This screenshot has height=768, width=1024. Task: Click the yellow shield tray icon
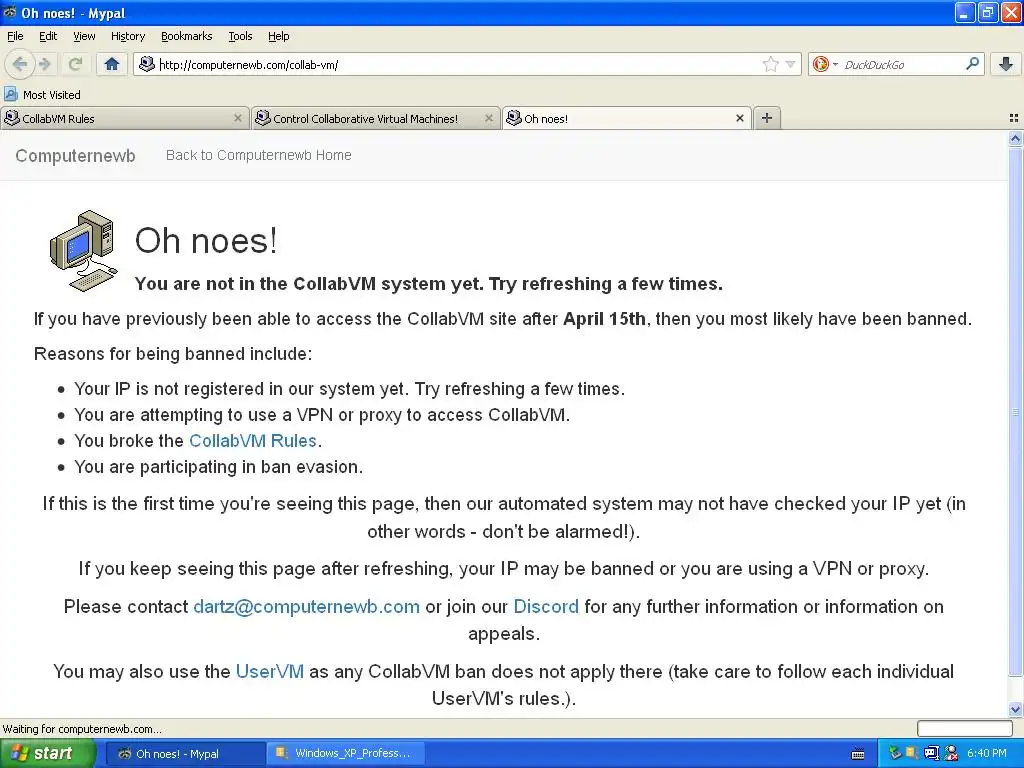[x=912, y=754]
